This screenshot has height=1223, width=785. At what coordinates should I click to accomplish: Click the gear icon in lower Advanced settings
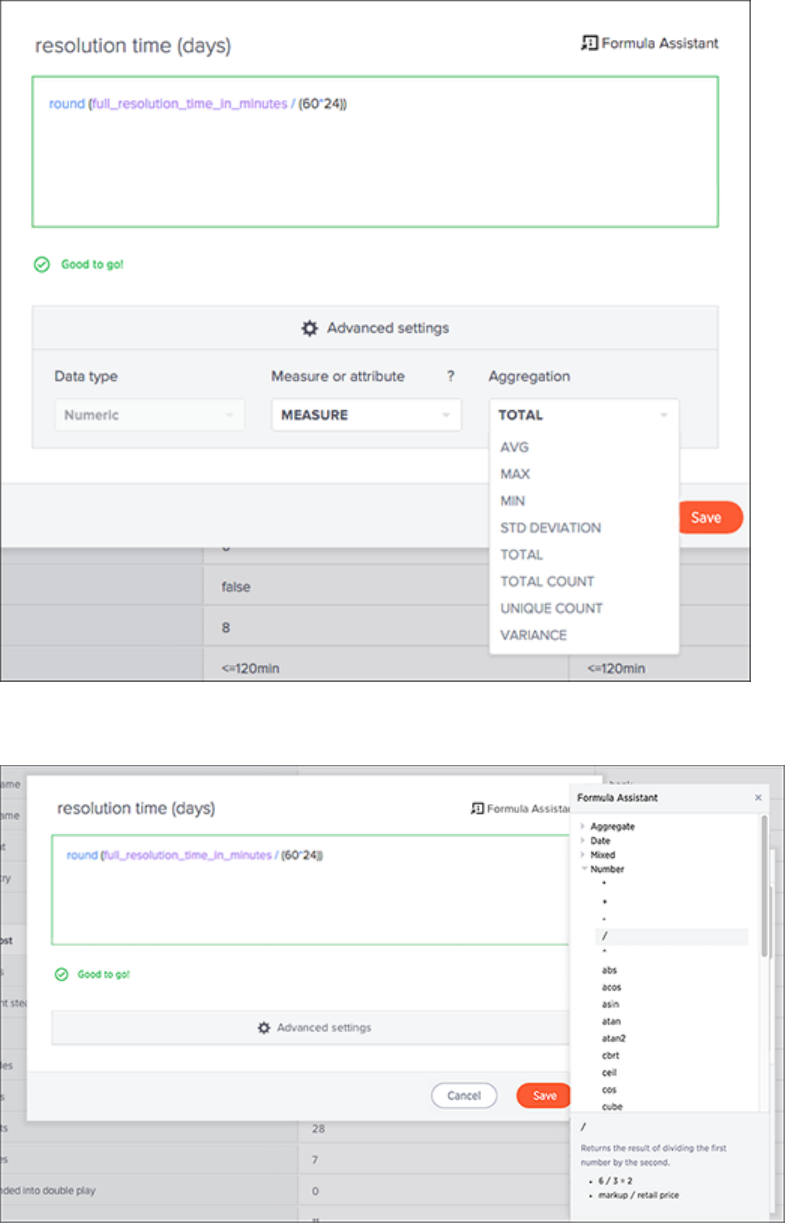(264, 1027)
